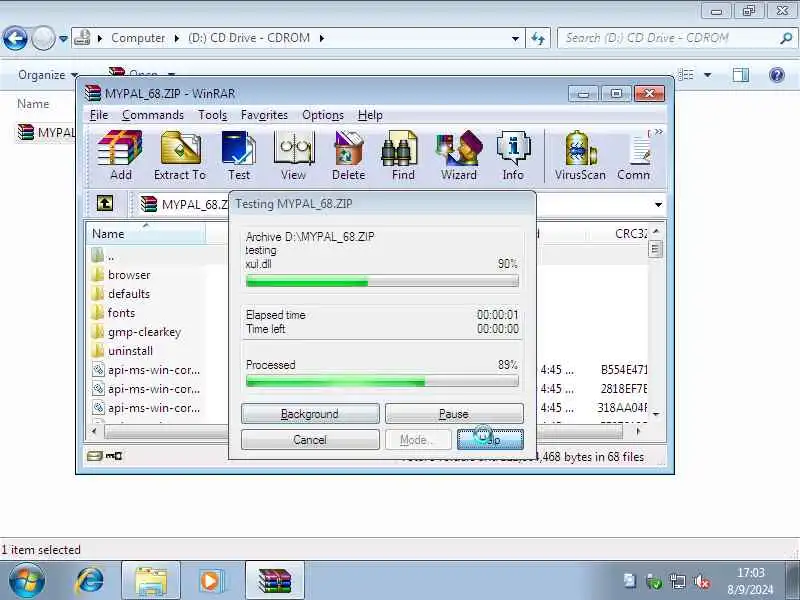This screenshot has width=800, height=600.
Task: Click the muted volume tray icon
Action: [x=702, y=581]
